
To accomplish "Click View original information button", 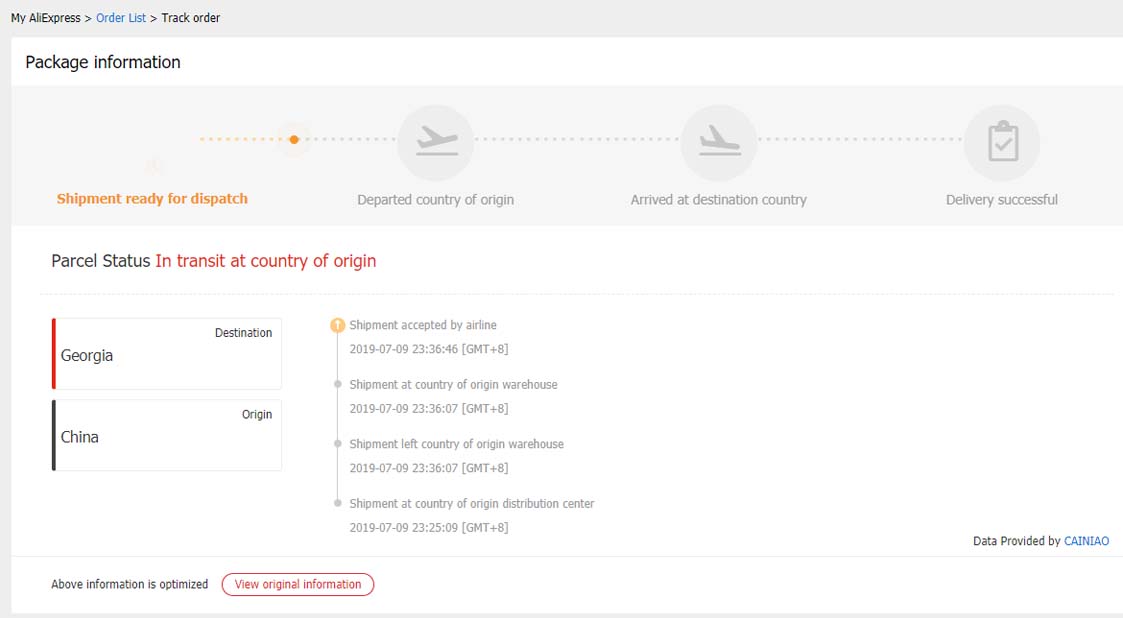I will coord(298,584).
